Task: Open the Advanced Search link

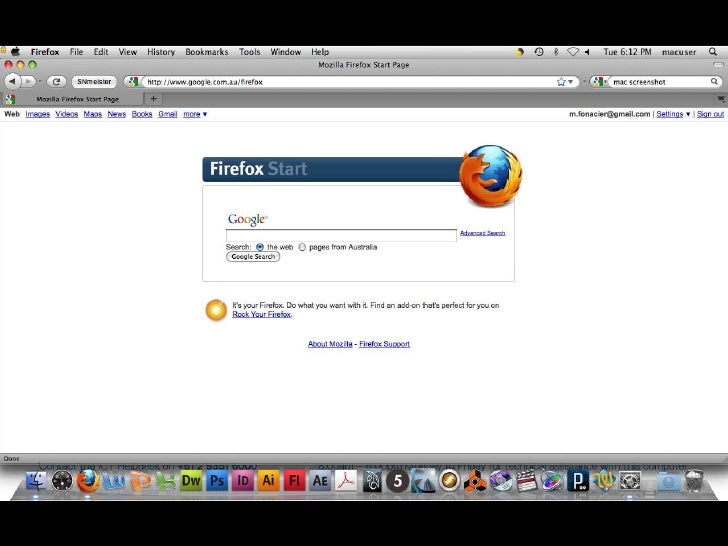Action: click(482, 233)
